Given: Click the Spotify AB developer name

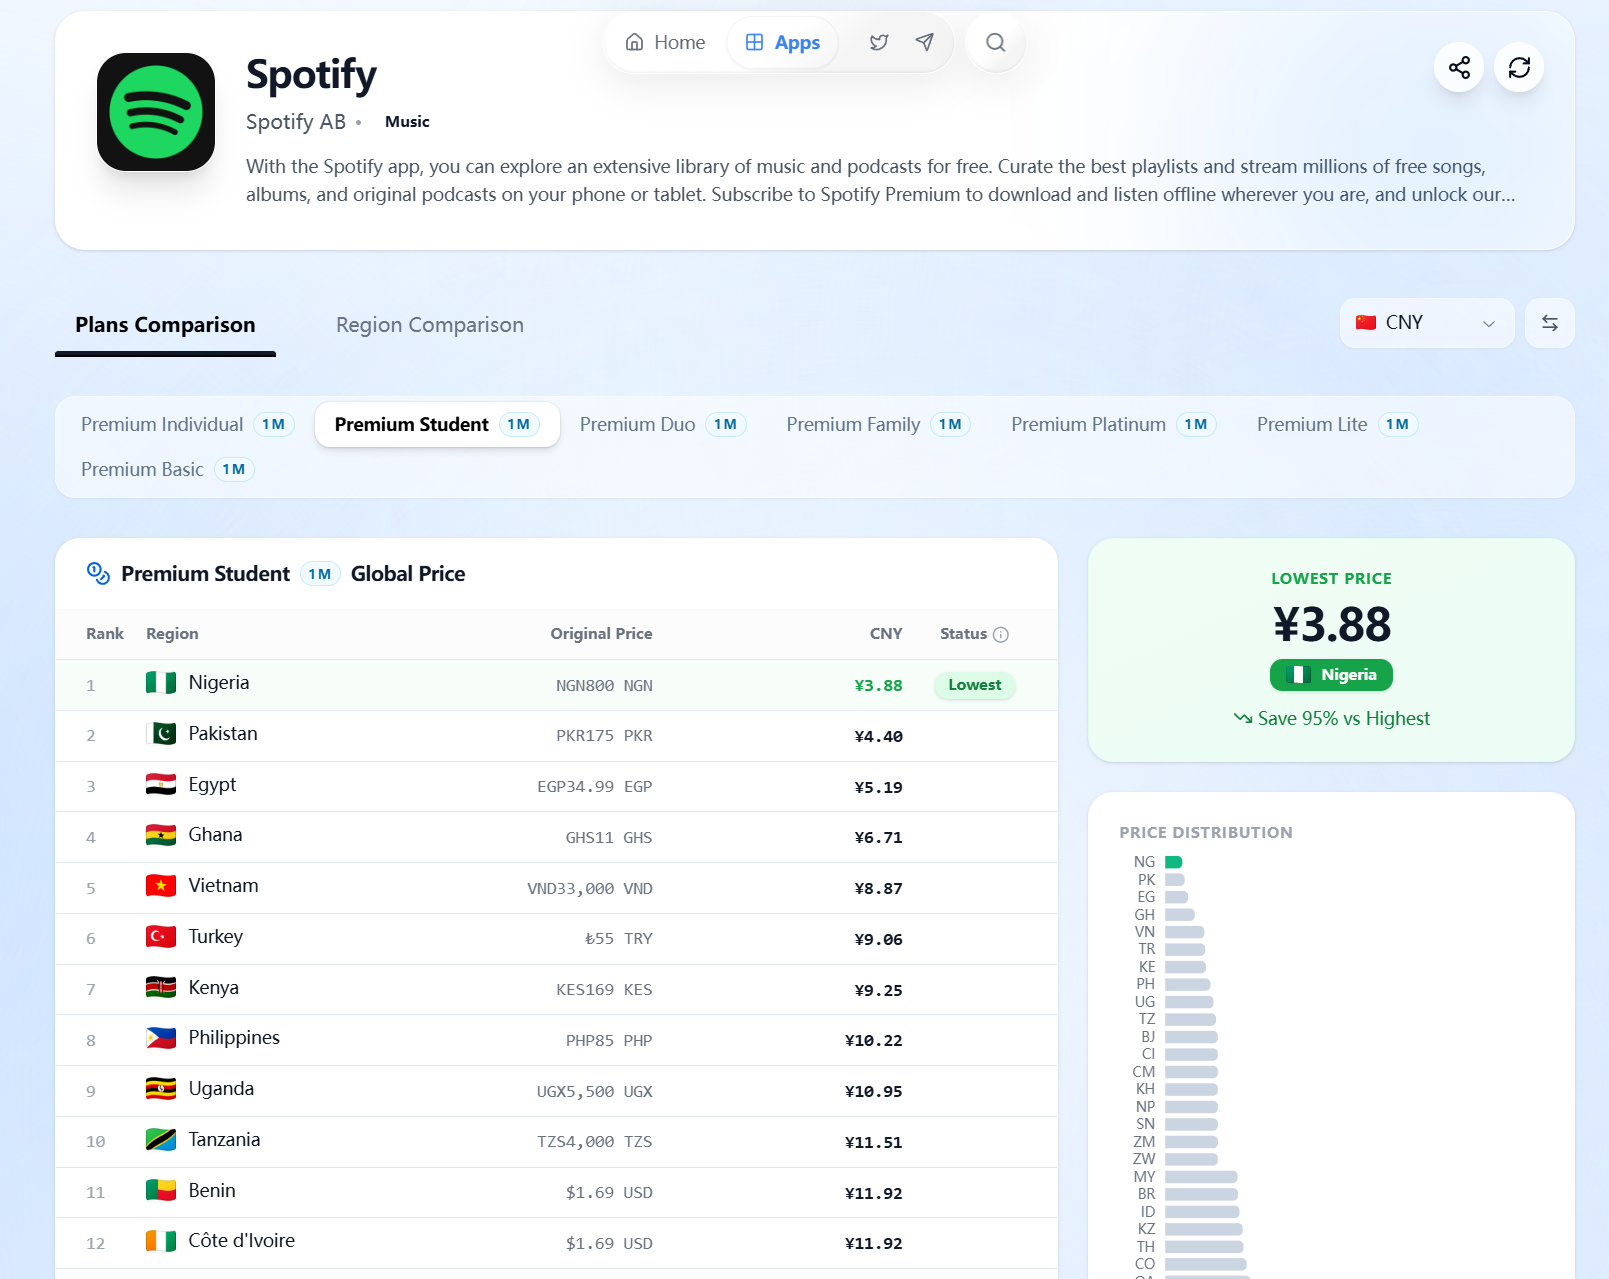Looking at the screenshot, I should coord(296,122).
